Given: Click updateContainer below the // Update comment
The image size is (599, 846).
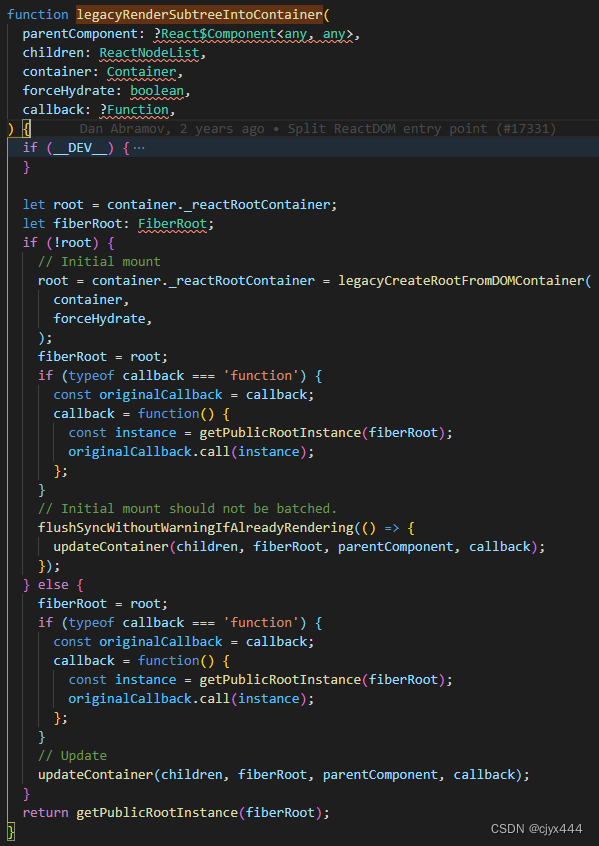Looking at the screenshot, I should pyautogui.click(x=96, y=775).
